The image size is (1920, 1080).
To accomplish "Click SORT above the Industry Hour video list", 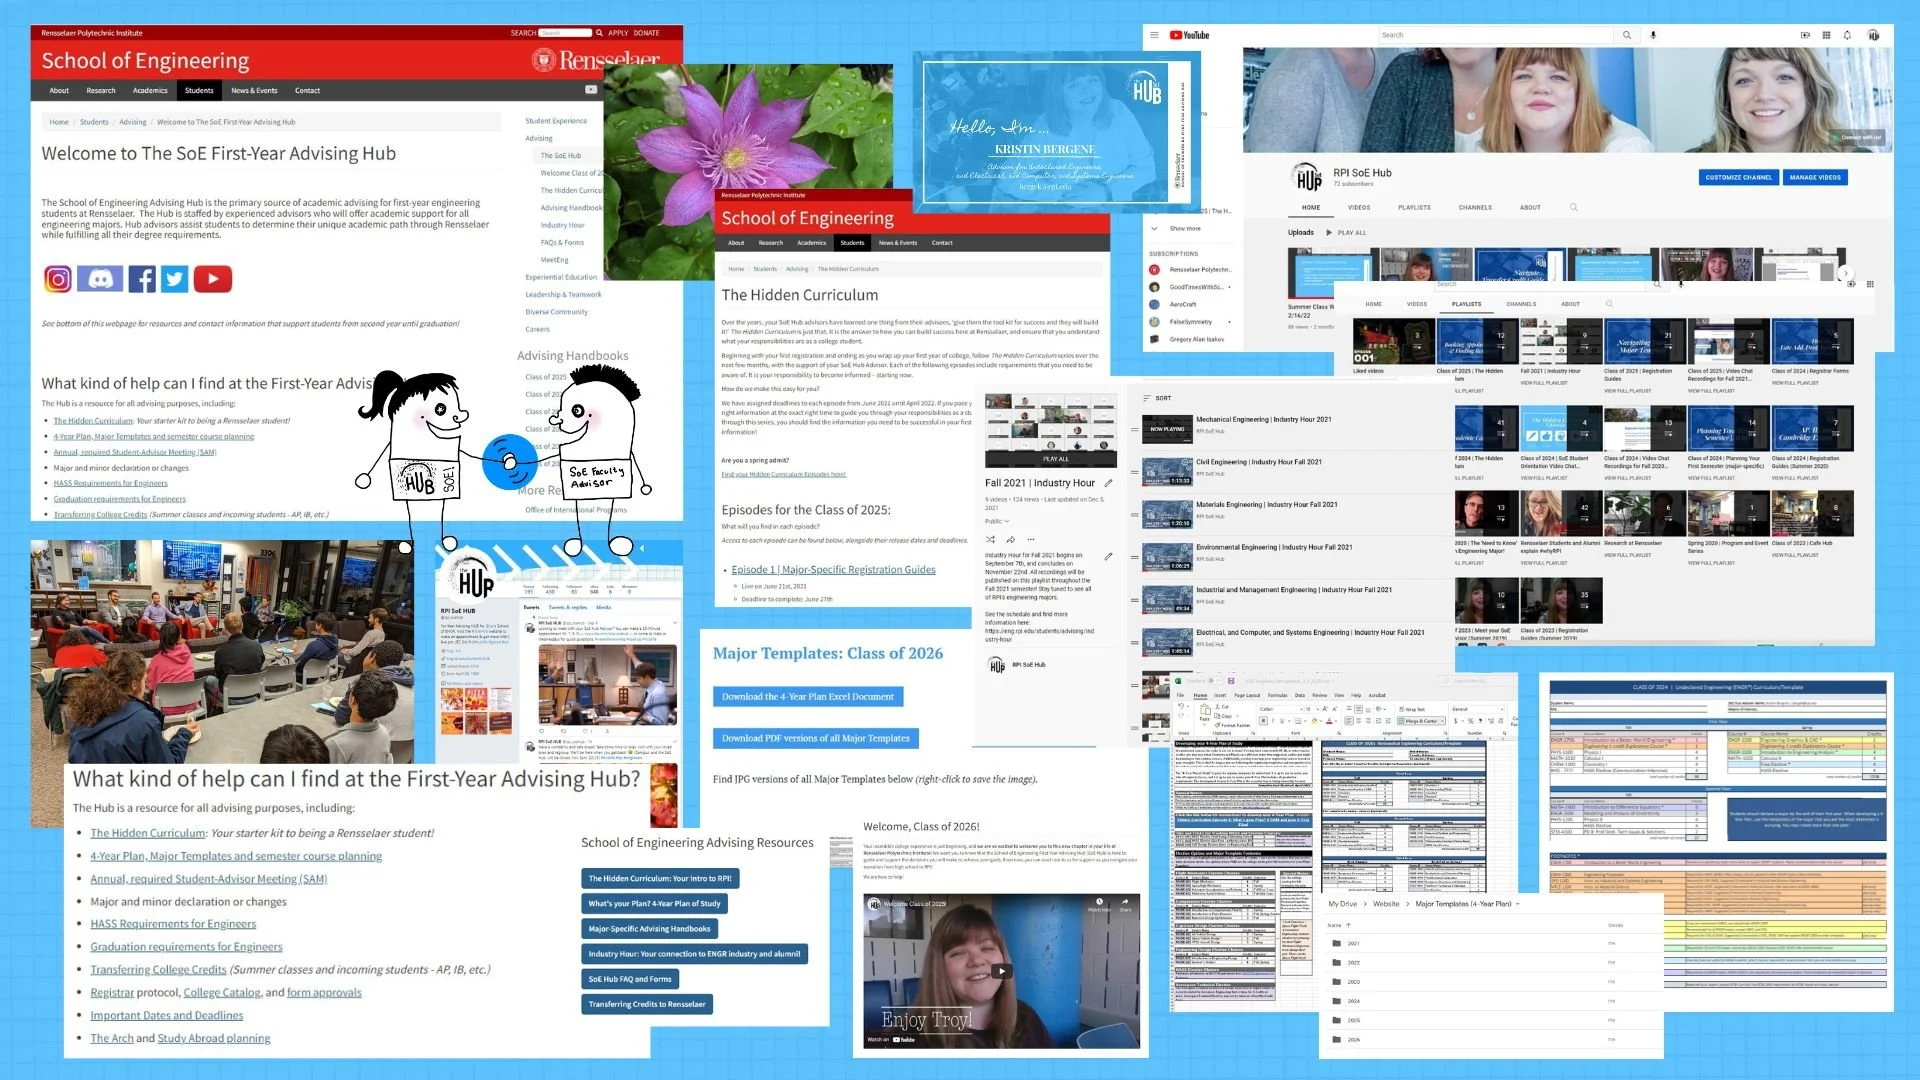I will [1156, 398].
